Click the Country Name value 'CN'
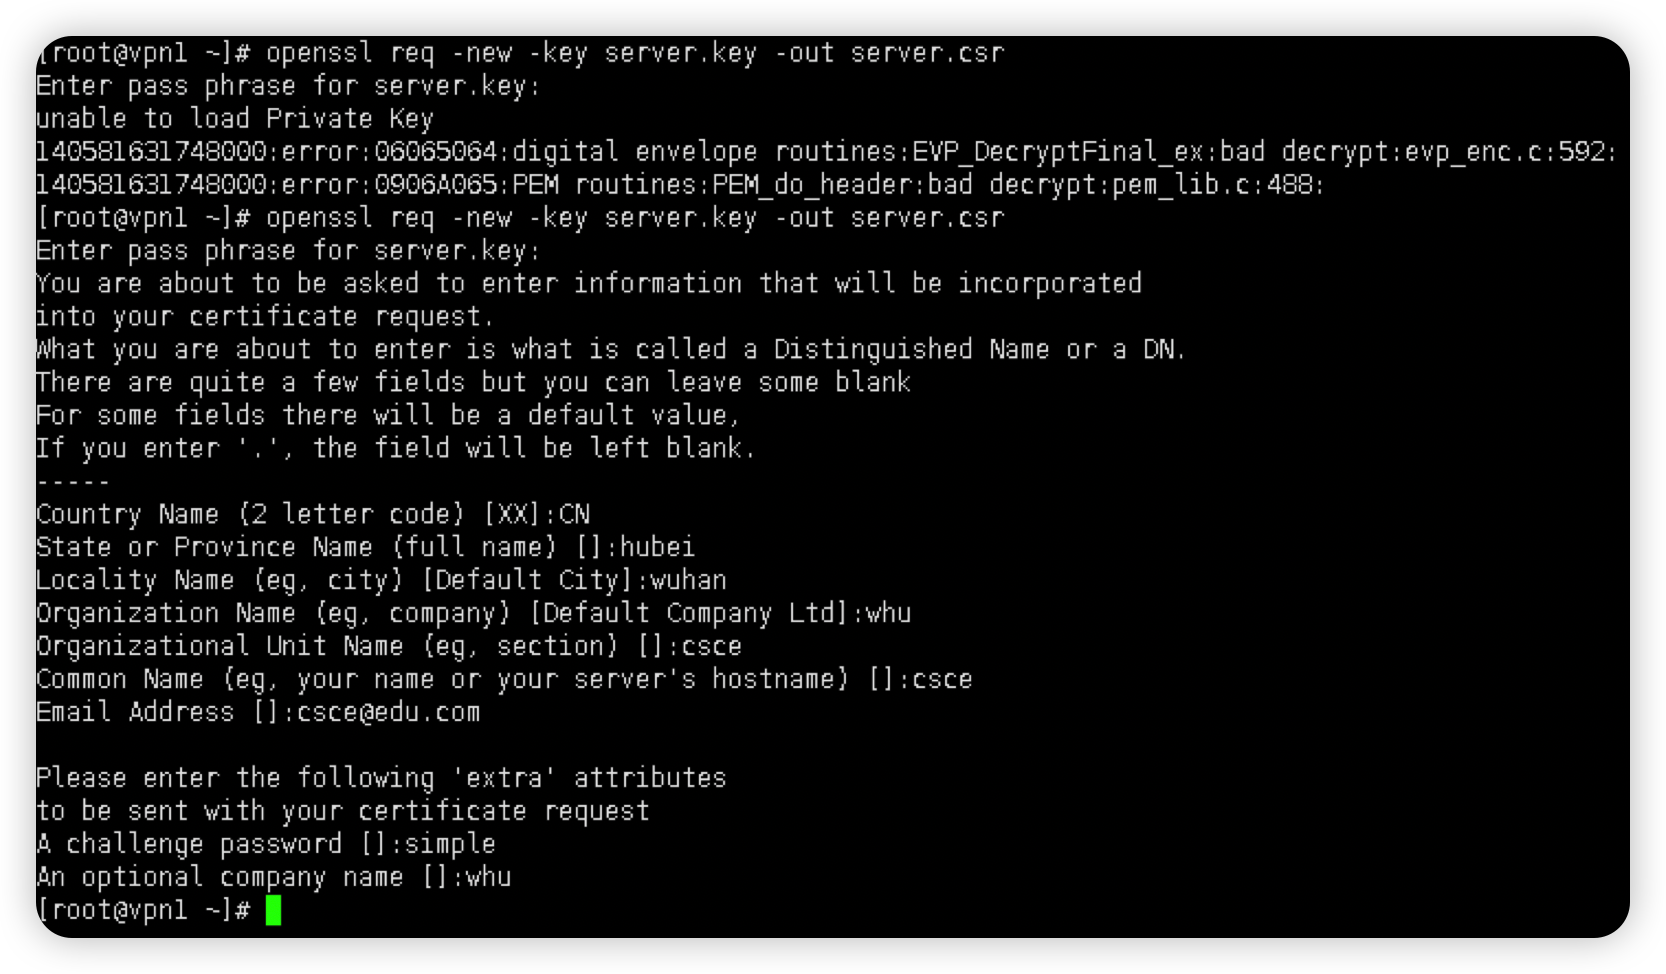Screen dimensions: 1666x974 click(574, 515)
